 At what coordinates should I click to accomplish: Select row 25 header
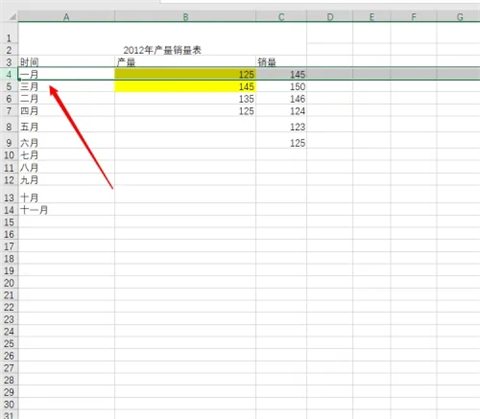9,343
